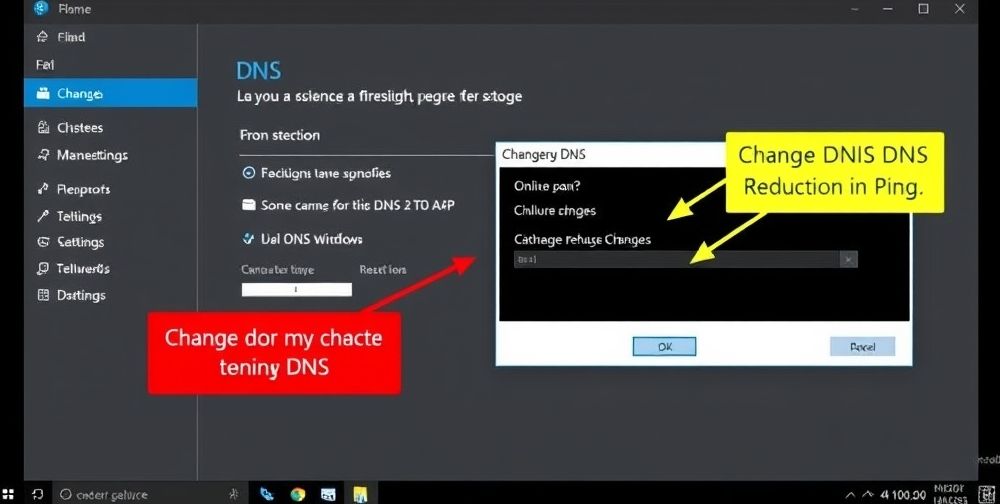Select the Fel sidebar entry
Image resolution: width=1000 pixels, height=504 pixels.
pyautogui.click(x=45, y=64)
